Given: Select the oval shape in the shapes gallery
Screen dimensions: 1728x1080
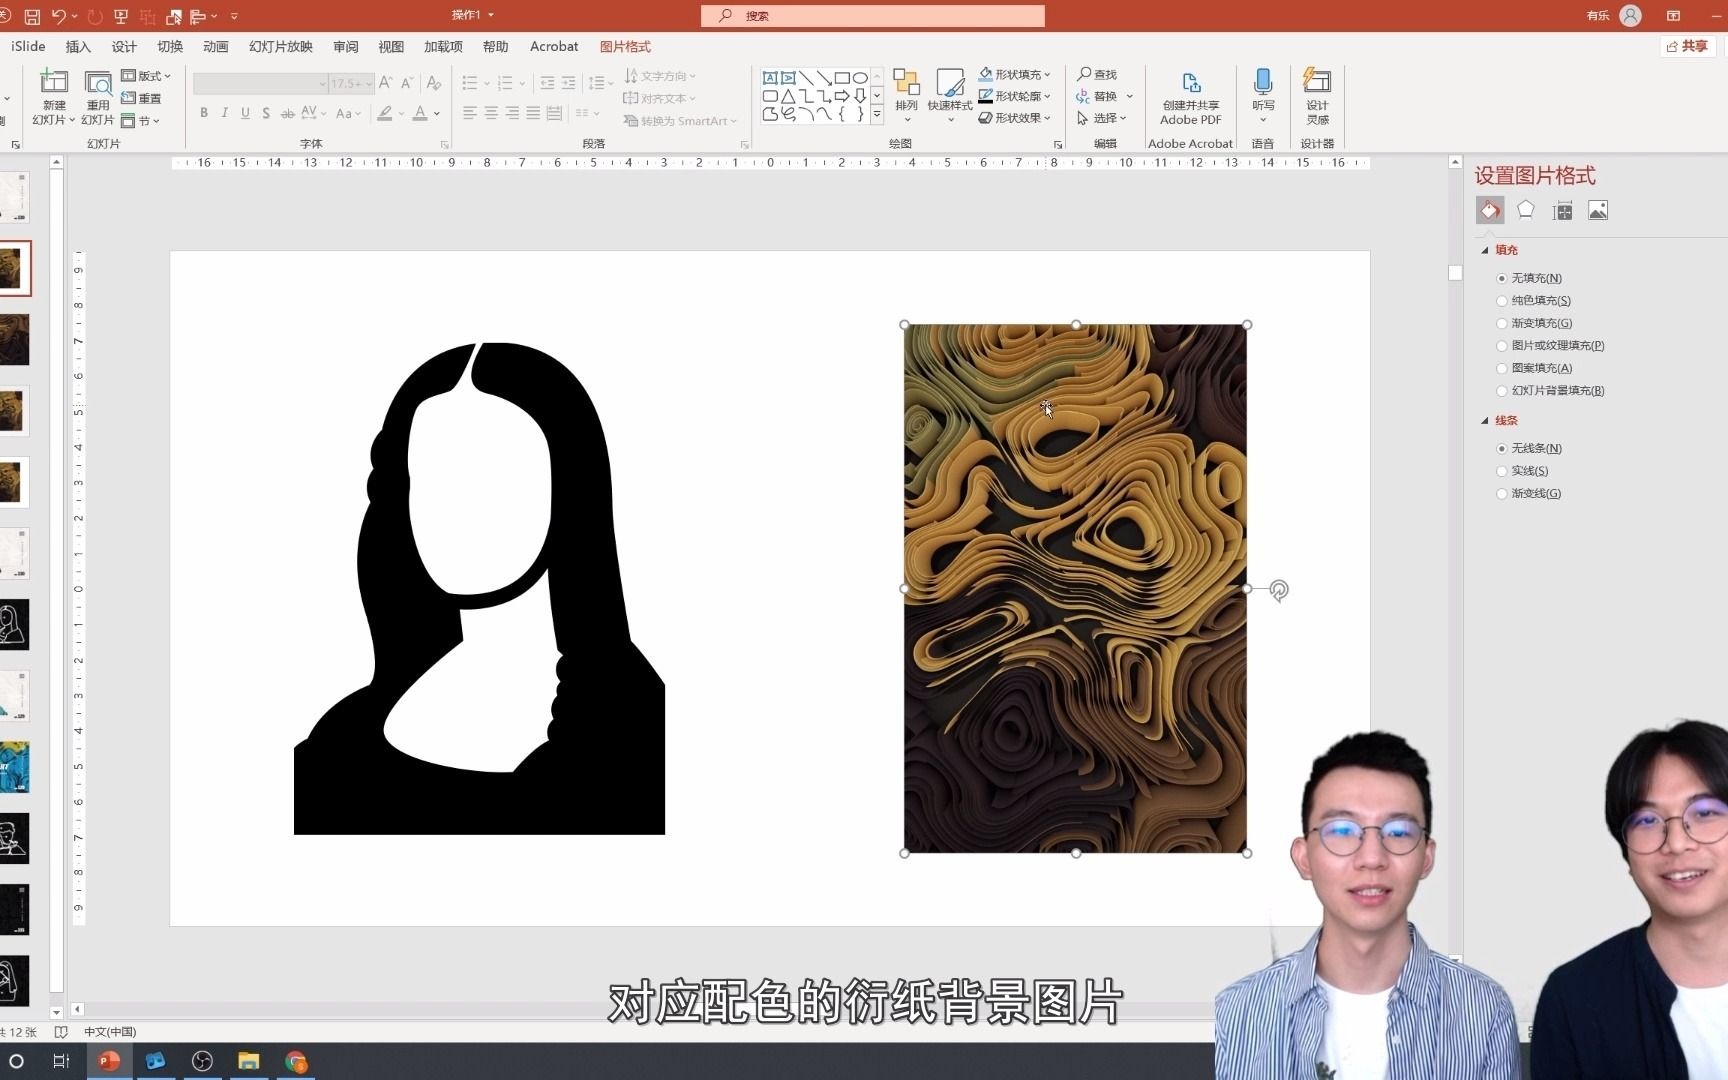Looking at the screenshot, I should tap(860, 78).
